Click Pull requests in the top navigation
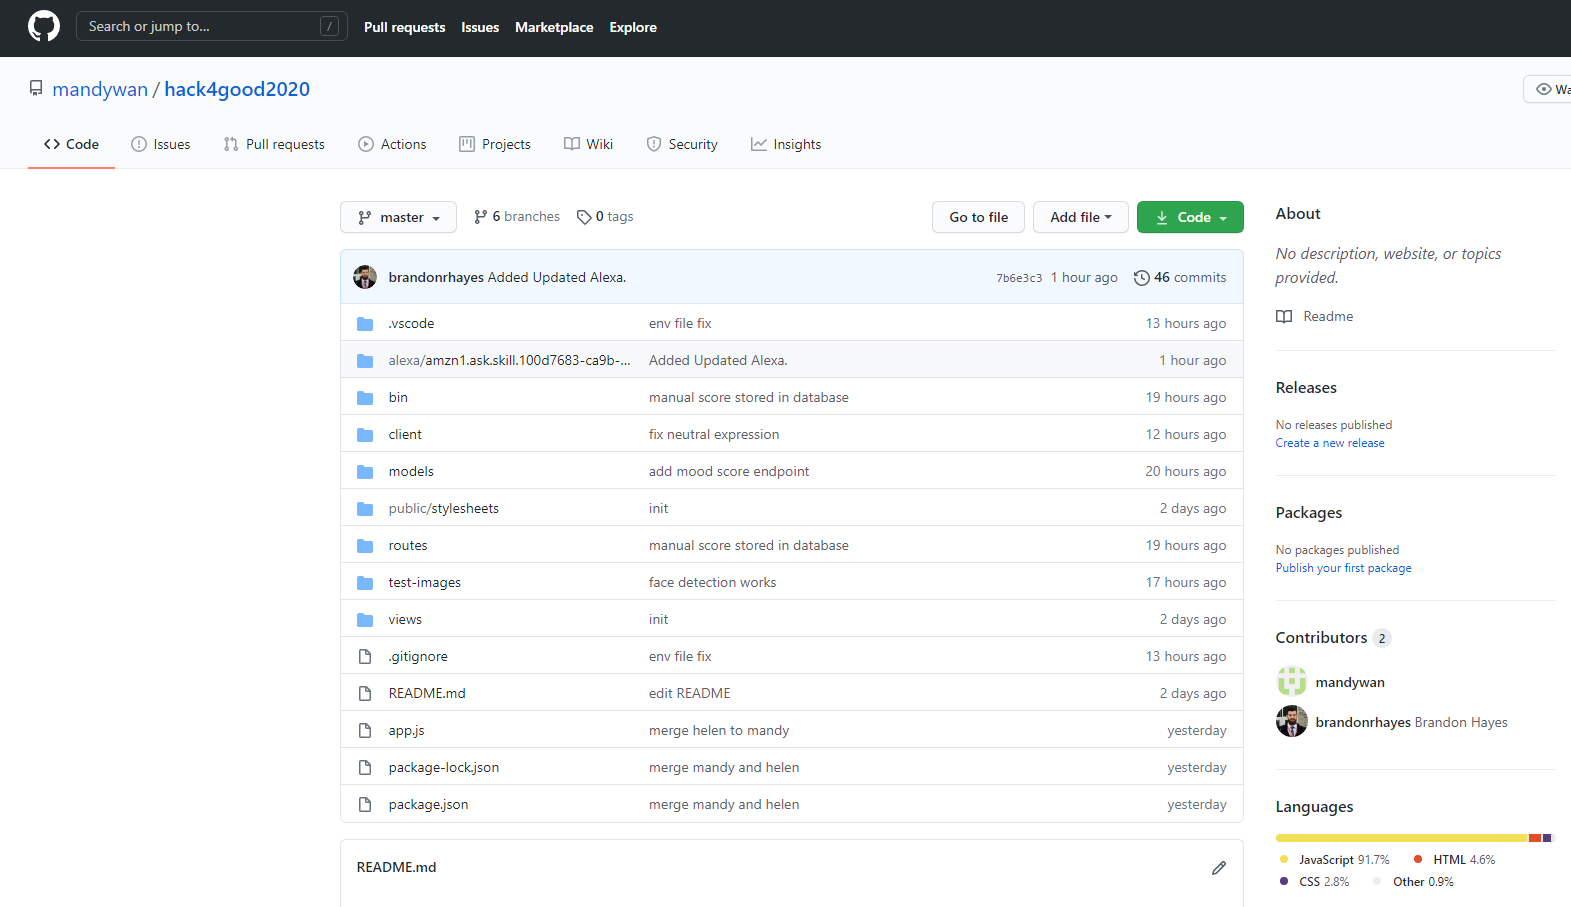The height and width of the screenshot is (907, 1571). click(x=404, y=27)
